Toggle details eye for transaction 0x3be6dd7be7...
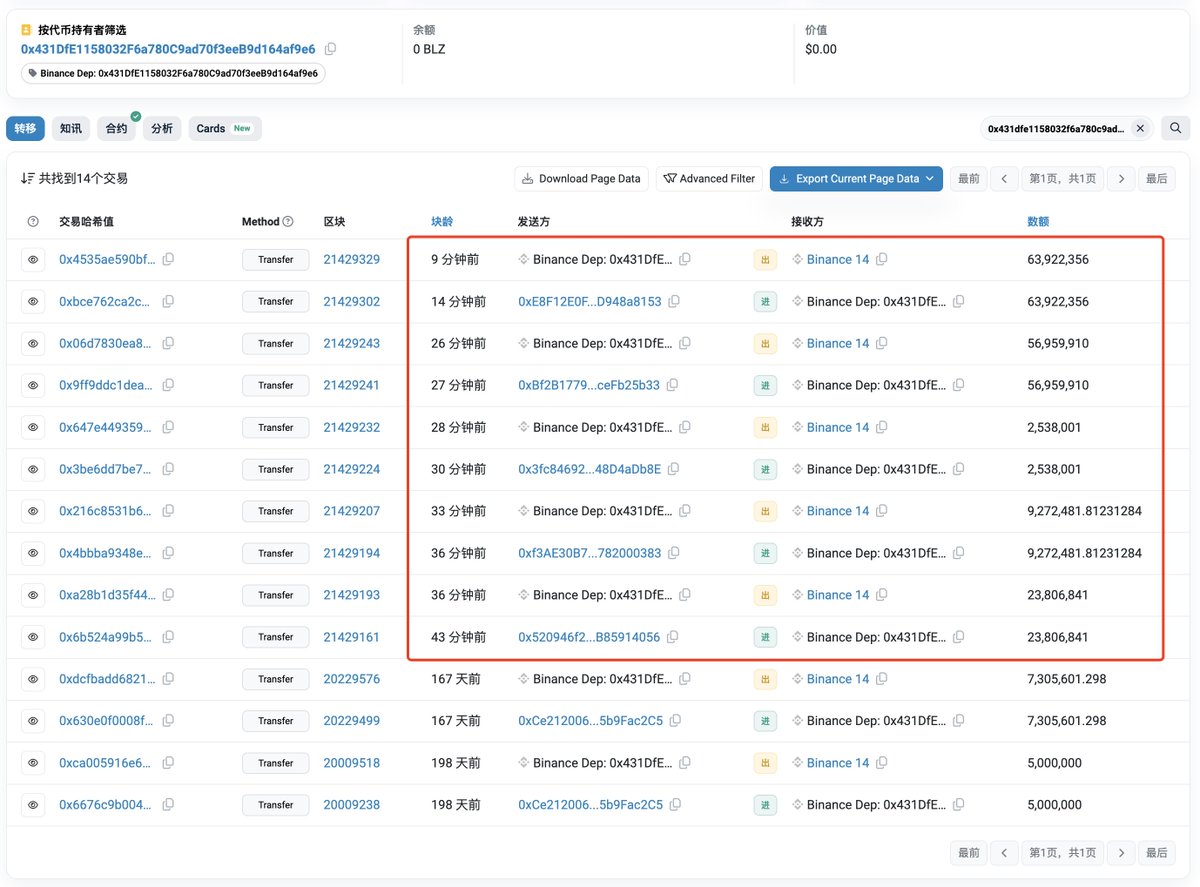Screen dimensions: 1200x887 pos(33,469)
